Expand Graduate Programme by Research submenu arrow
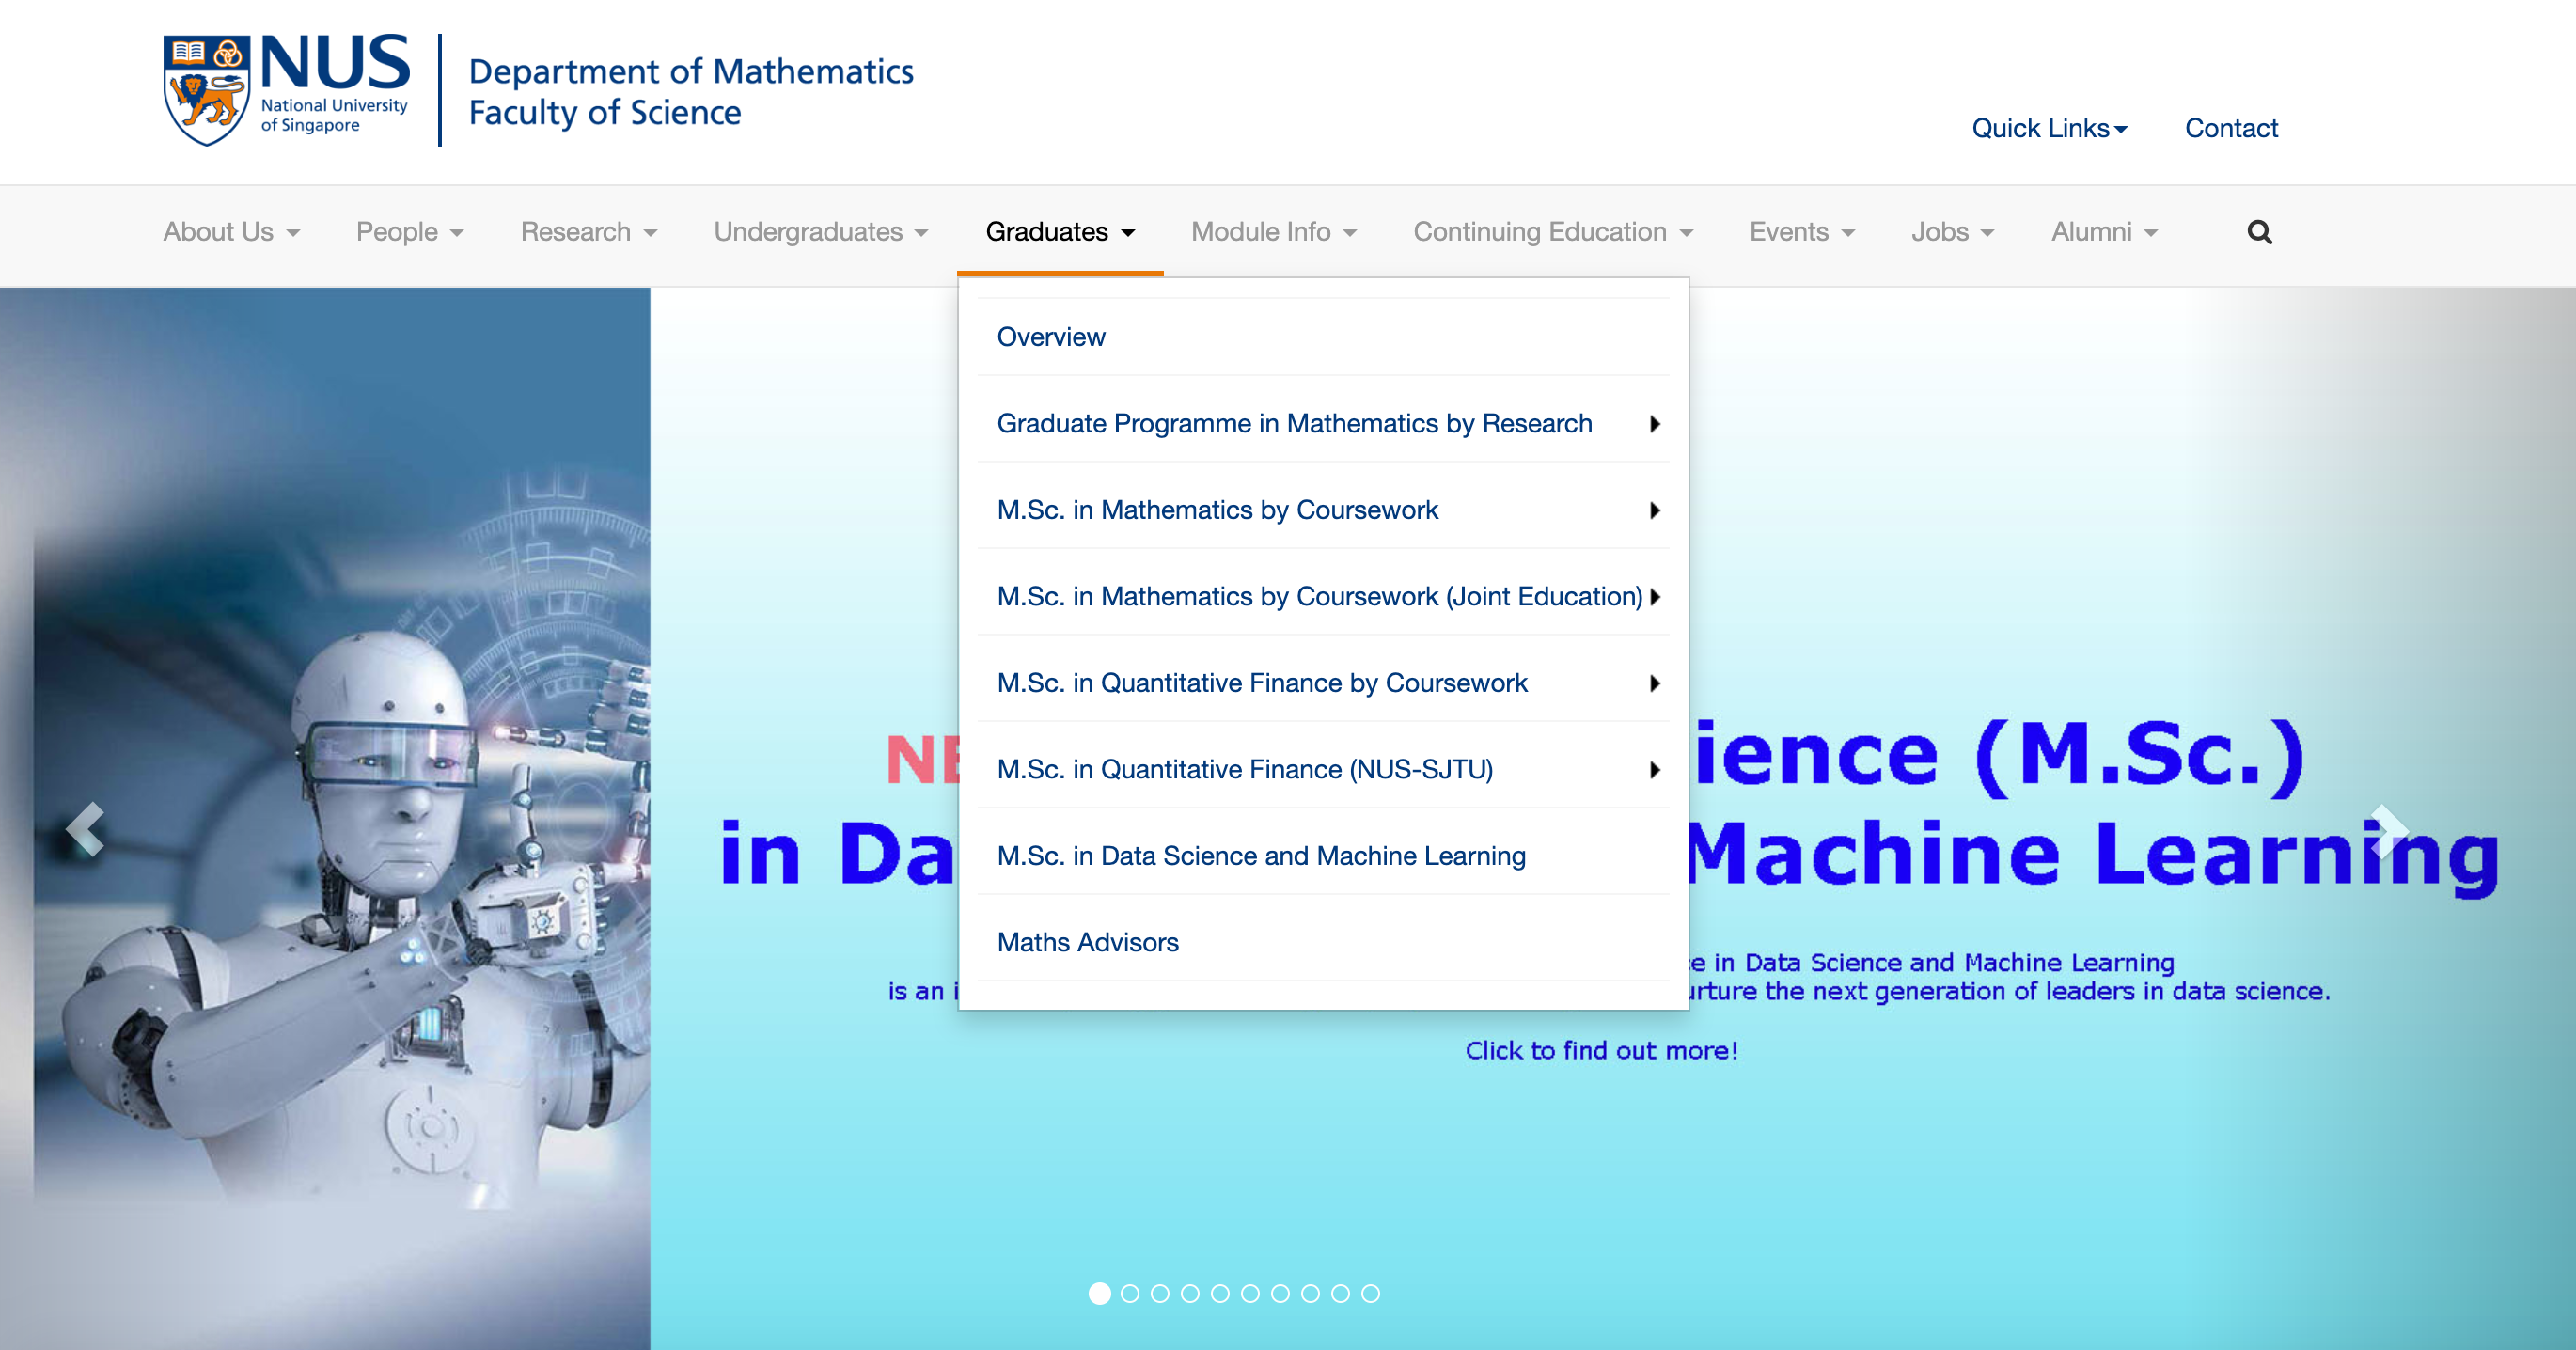The width and height of the screenshot is (2576, 1350). pos(1655,424)
